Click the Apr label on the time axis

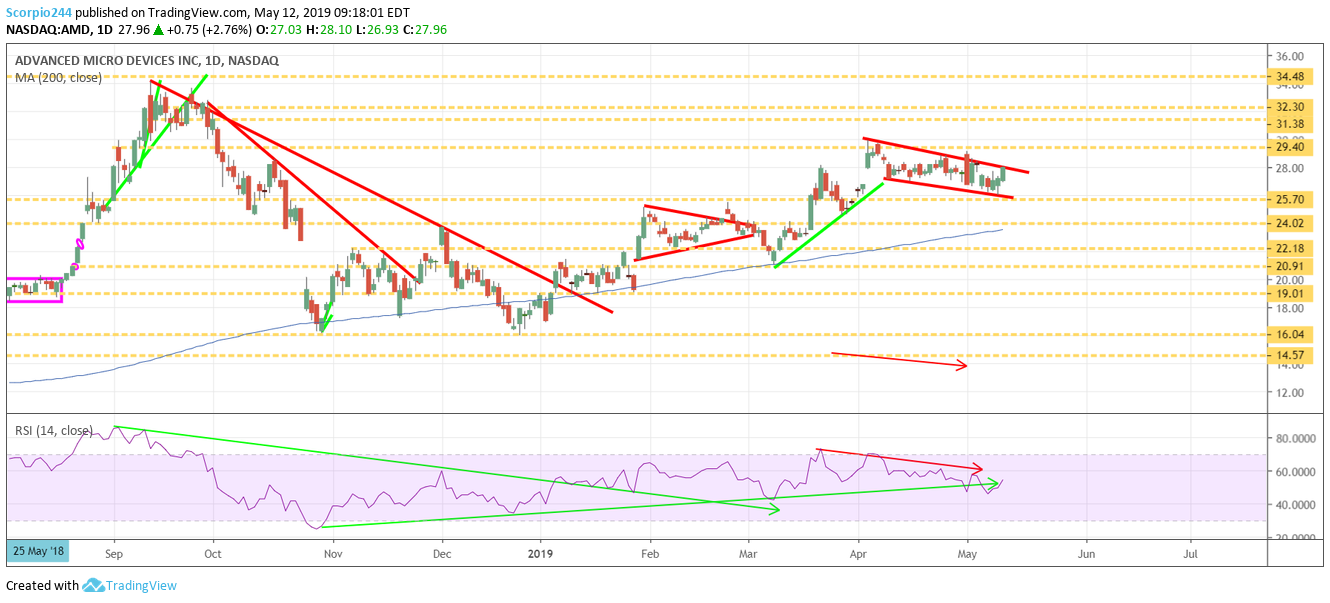click(x=858, y=552)
